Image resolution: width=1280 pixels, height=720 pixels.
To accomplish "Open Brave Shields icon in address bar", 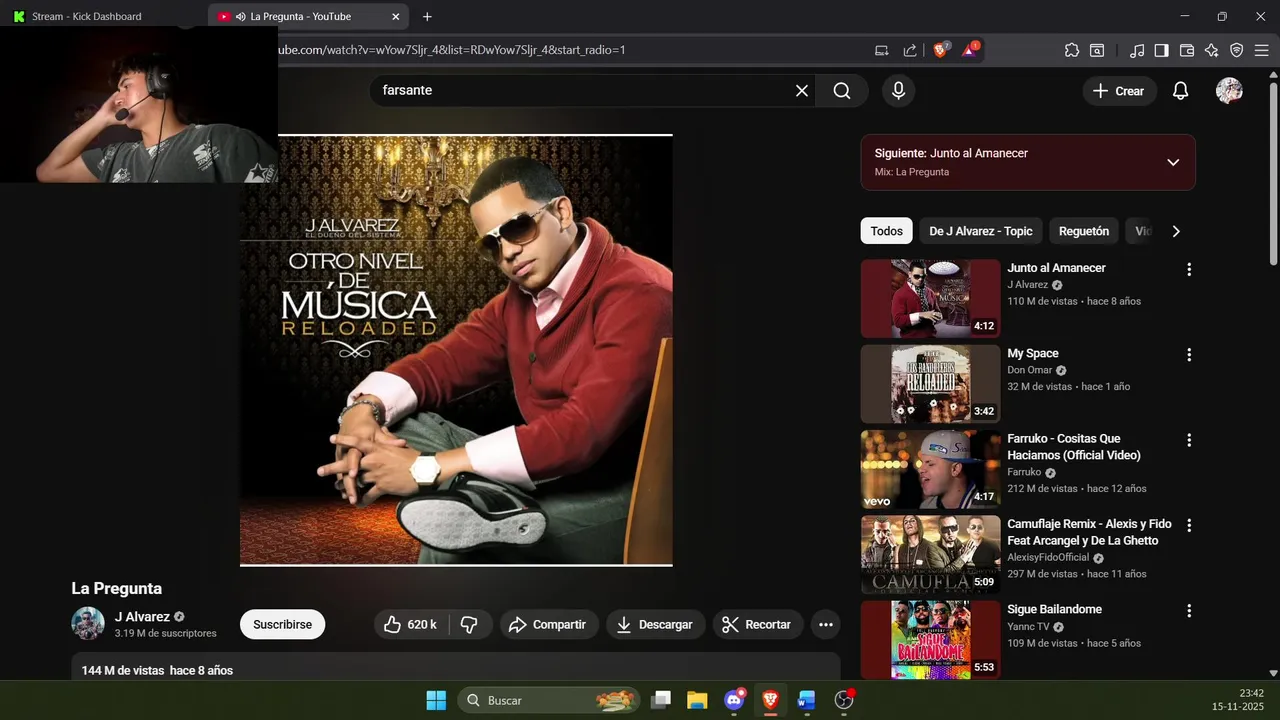I will tap(940, 50).
